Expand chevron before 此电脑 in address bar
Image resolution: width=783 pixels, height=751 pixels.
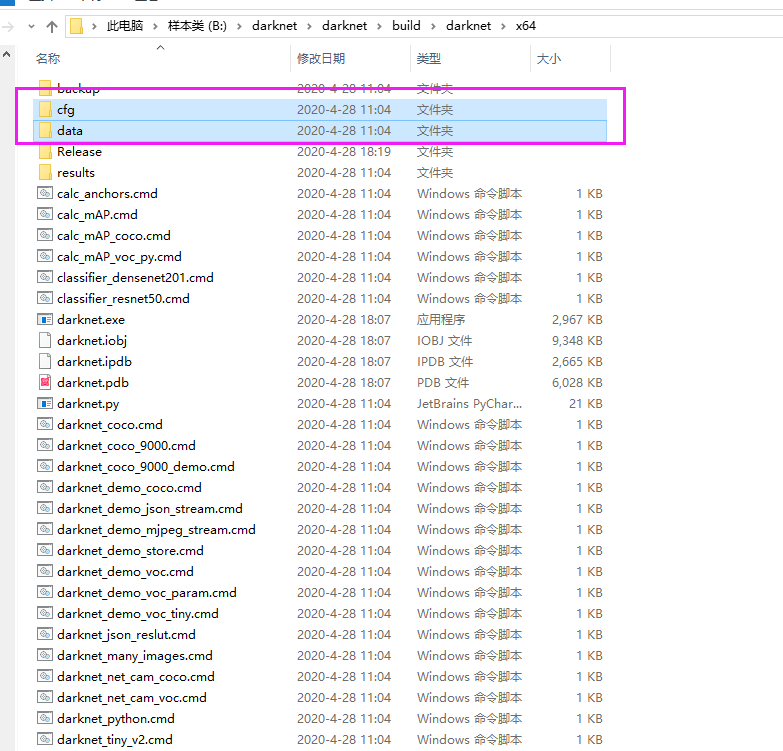tap(94, 26)
